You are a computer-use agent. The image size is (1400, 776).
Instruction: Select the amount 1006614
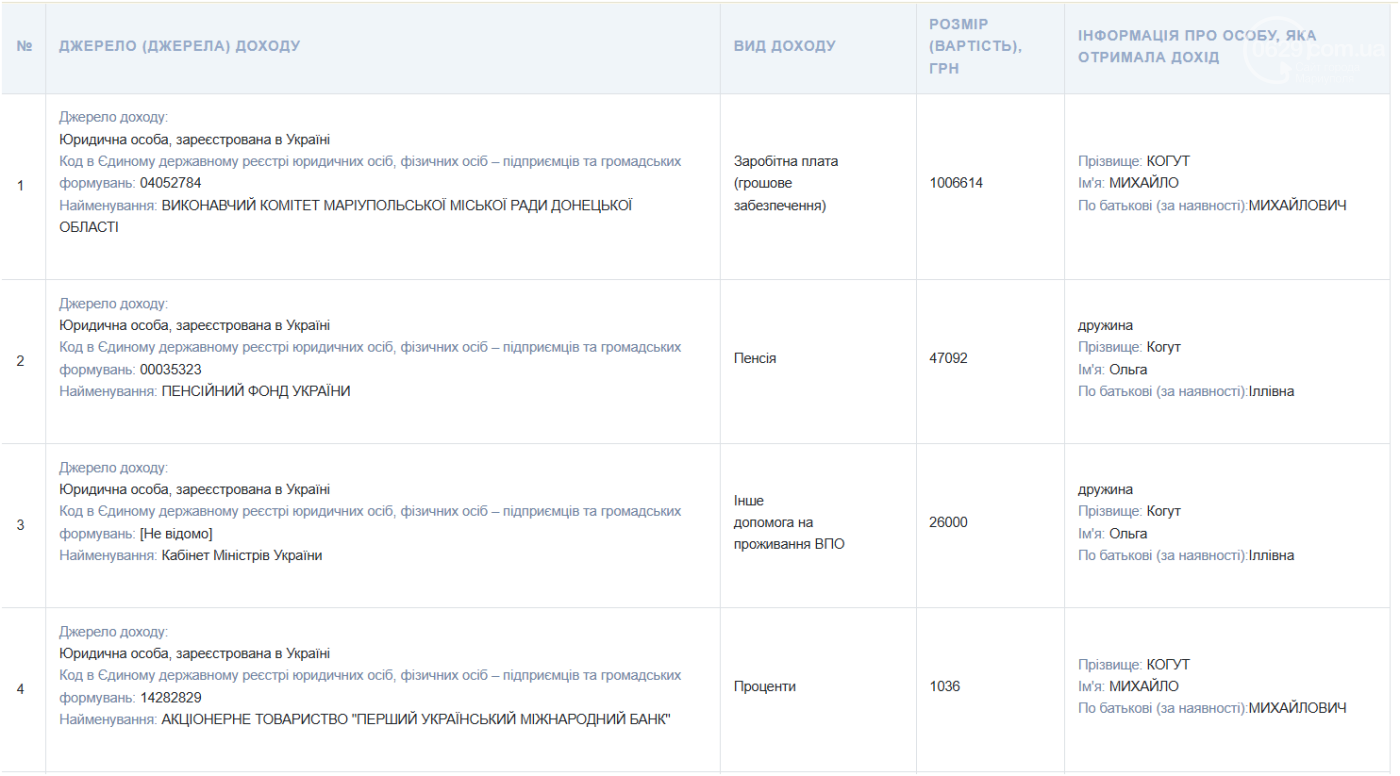coord(956,183)
